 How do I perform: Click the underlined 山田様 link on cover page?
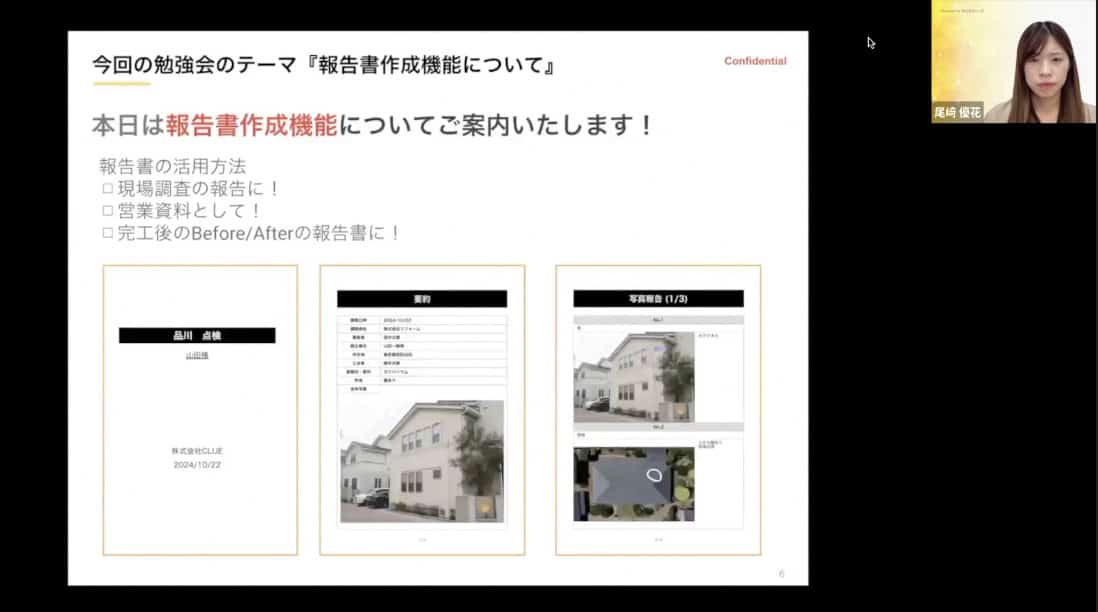point(197,355)
